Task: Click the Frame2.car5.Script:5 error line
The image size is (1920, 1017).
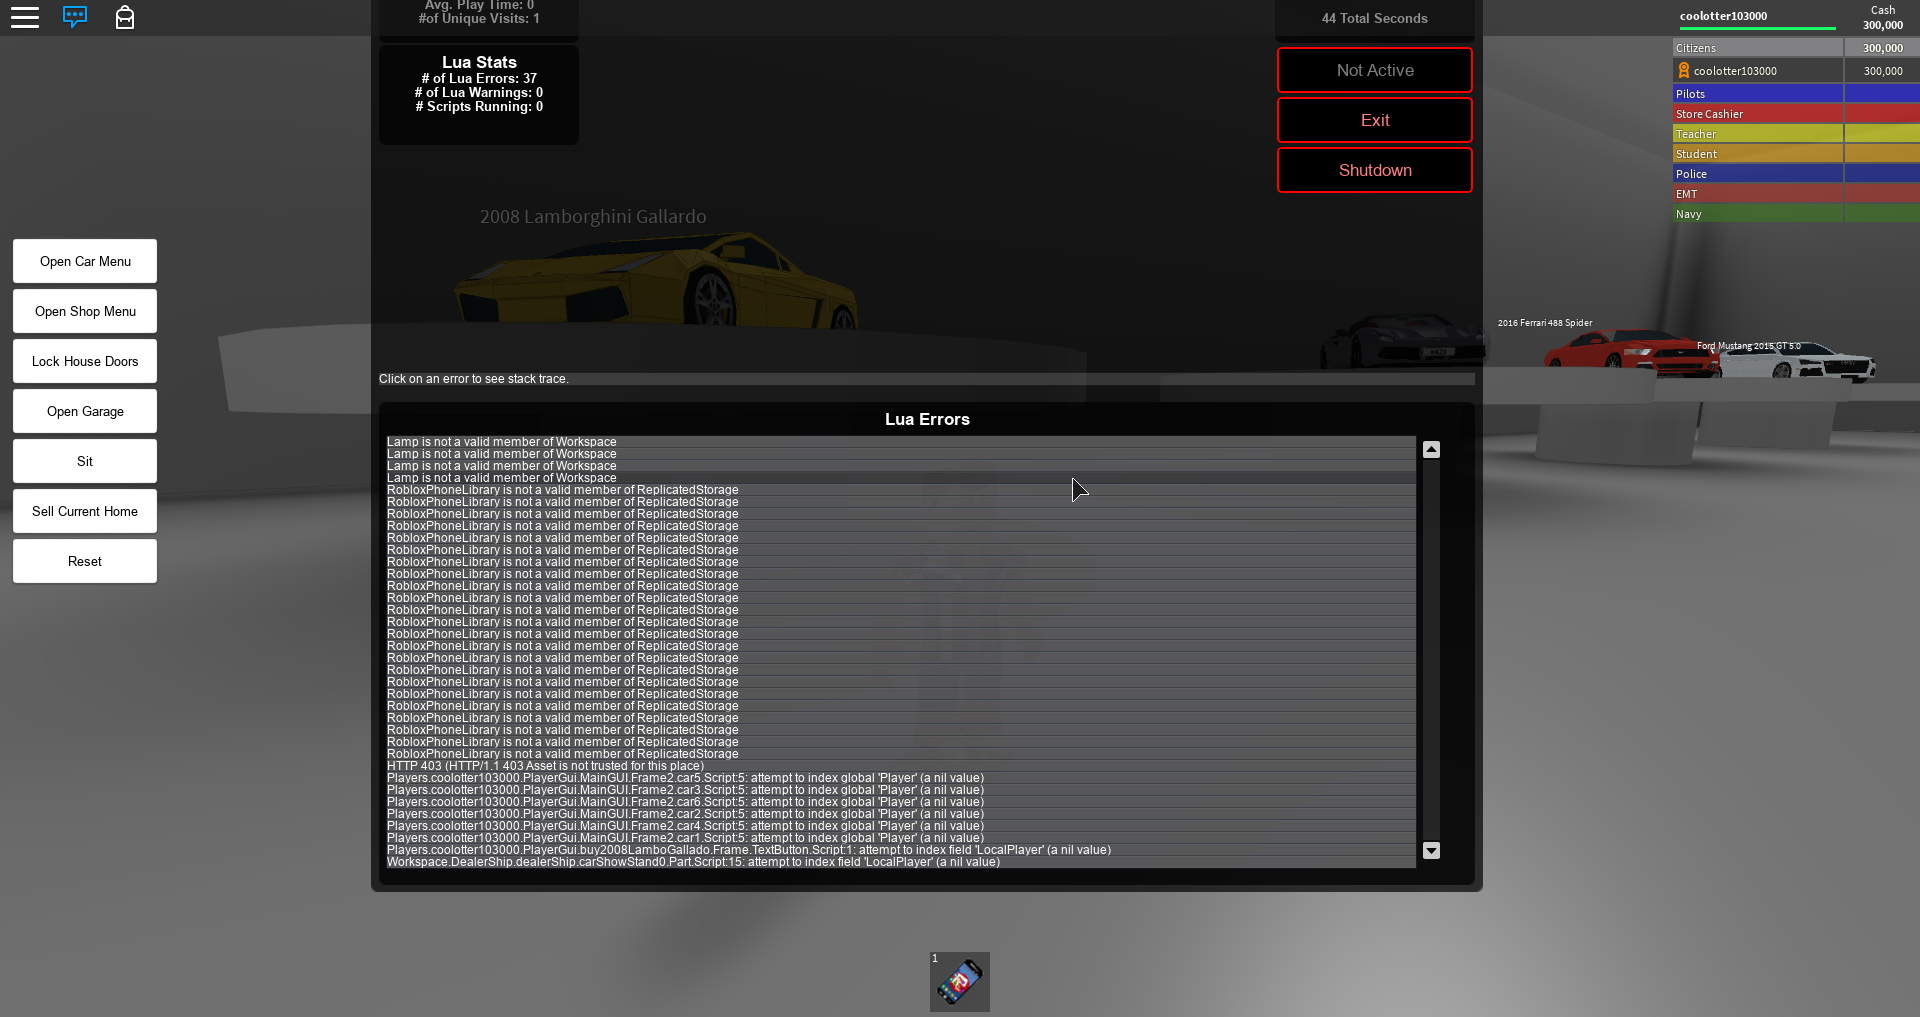Action: coord(901,778)
